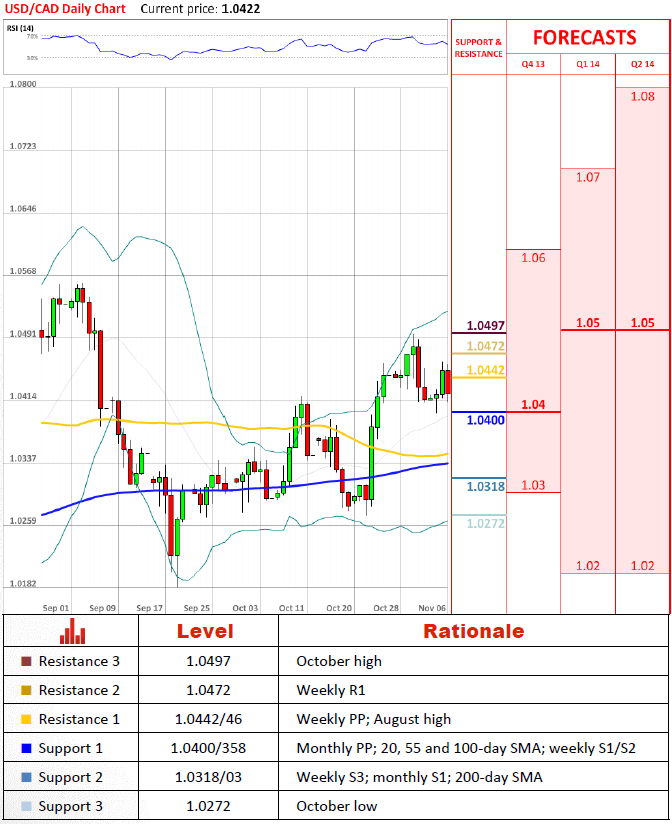Screen dimensions: 672x824
Task: Click the SUPPORT & RESISTANCE header
Action: coord(478,48)
